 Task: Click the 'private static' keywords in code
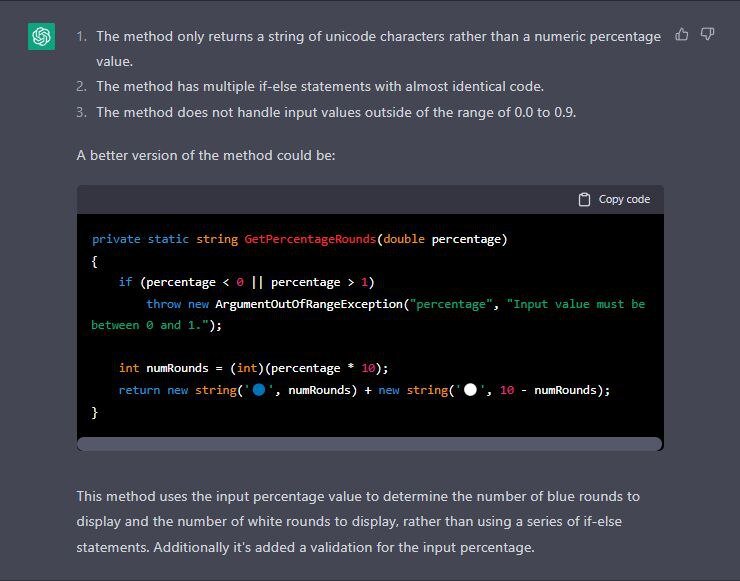pos(140,239)
